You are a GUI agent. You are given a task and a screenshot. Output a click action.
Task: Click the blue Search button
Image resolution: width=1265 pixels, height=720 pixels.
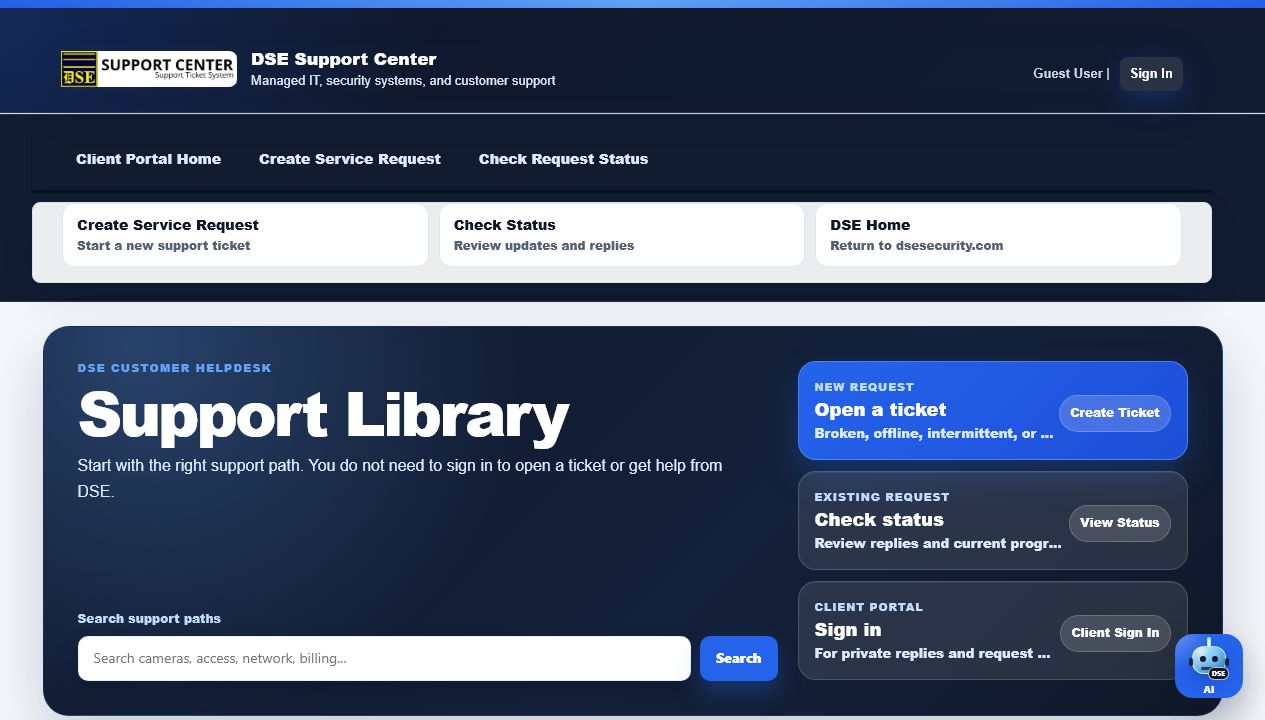[738, 658]
